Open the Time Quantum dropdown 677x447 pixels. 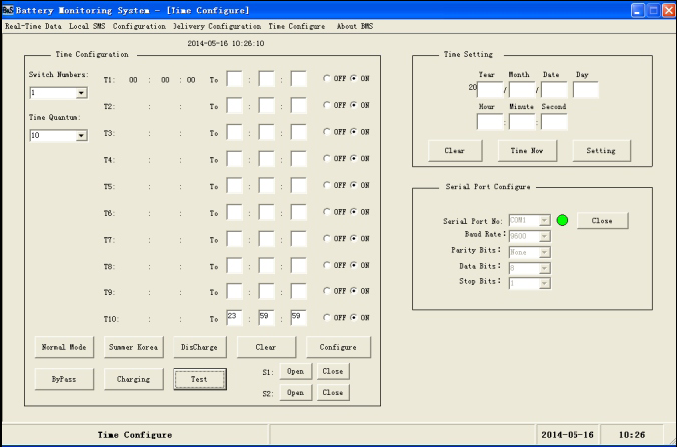[81, 136]
